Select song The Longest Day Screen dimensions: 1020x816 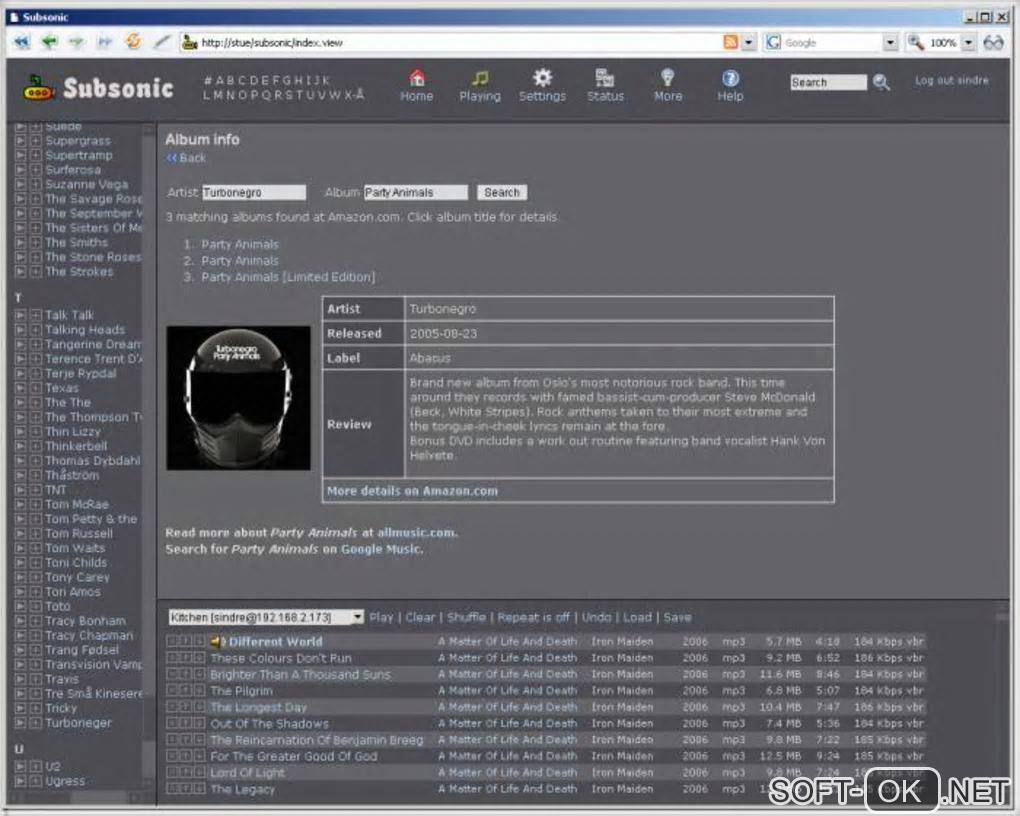258,707
